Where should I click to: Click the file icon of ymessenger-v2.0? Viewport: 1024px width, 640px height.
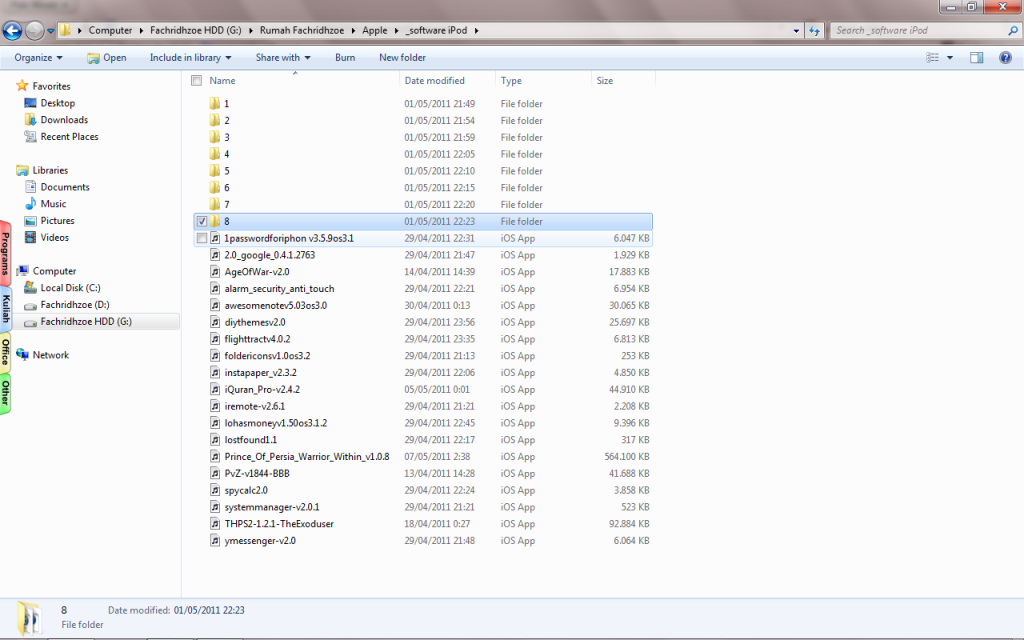(215, 541)
